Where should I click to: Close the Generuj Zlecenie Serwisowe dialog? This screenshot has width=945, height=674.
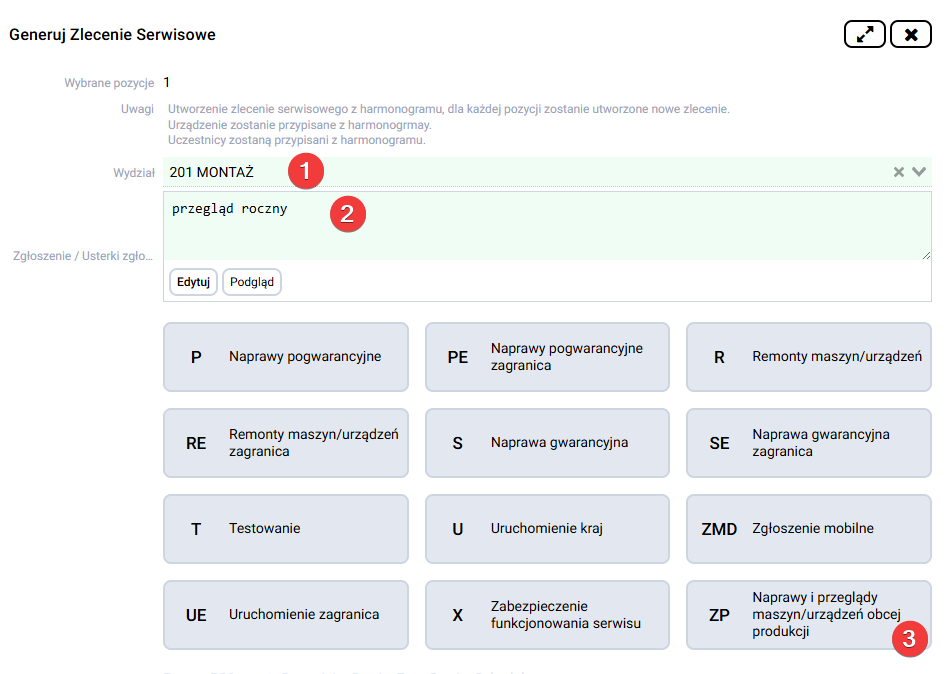click(x=912, y=33)
